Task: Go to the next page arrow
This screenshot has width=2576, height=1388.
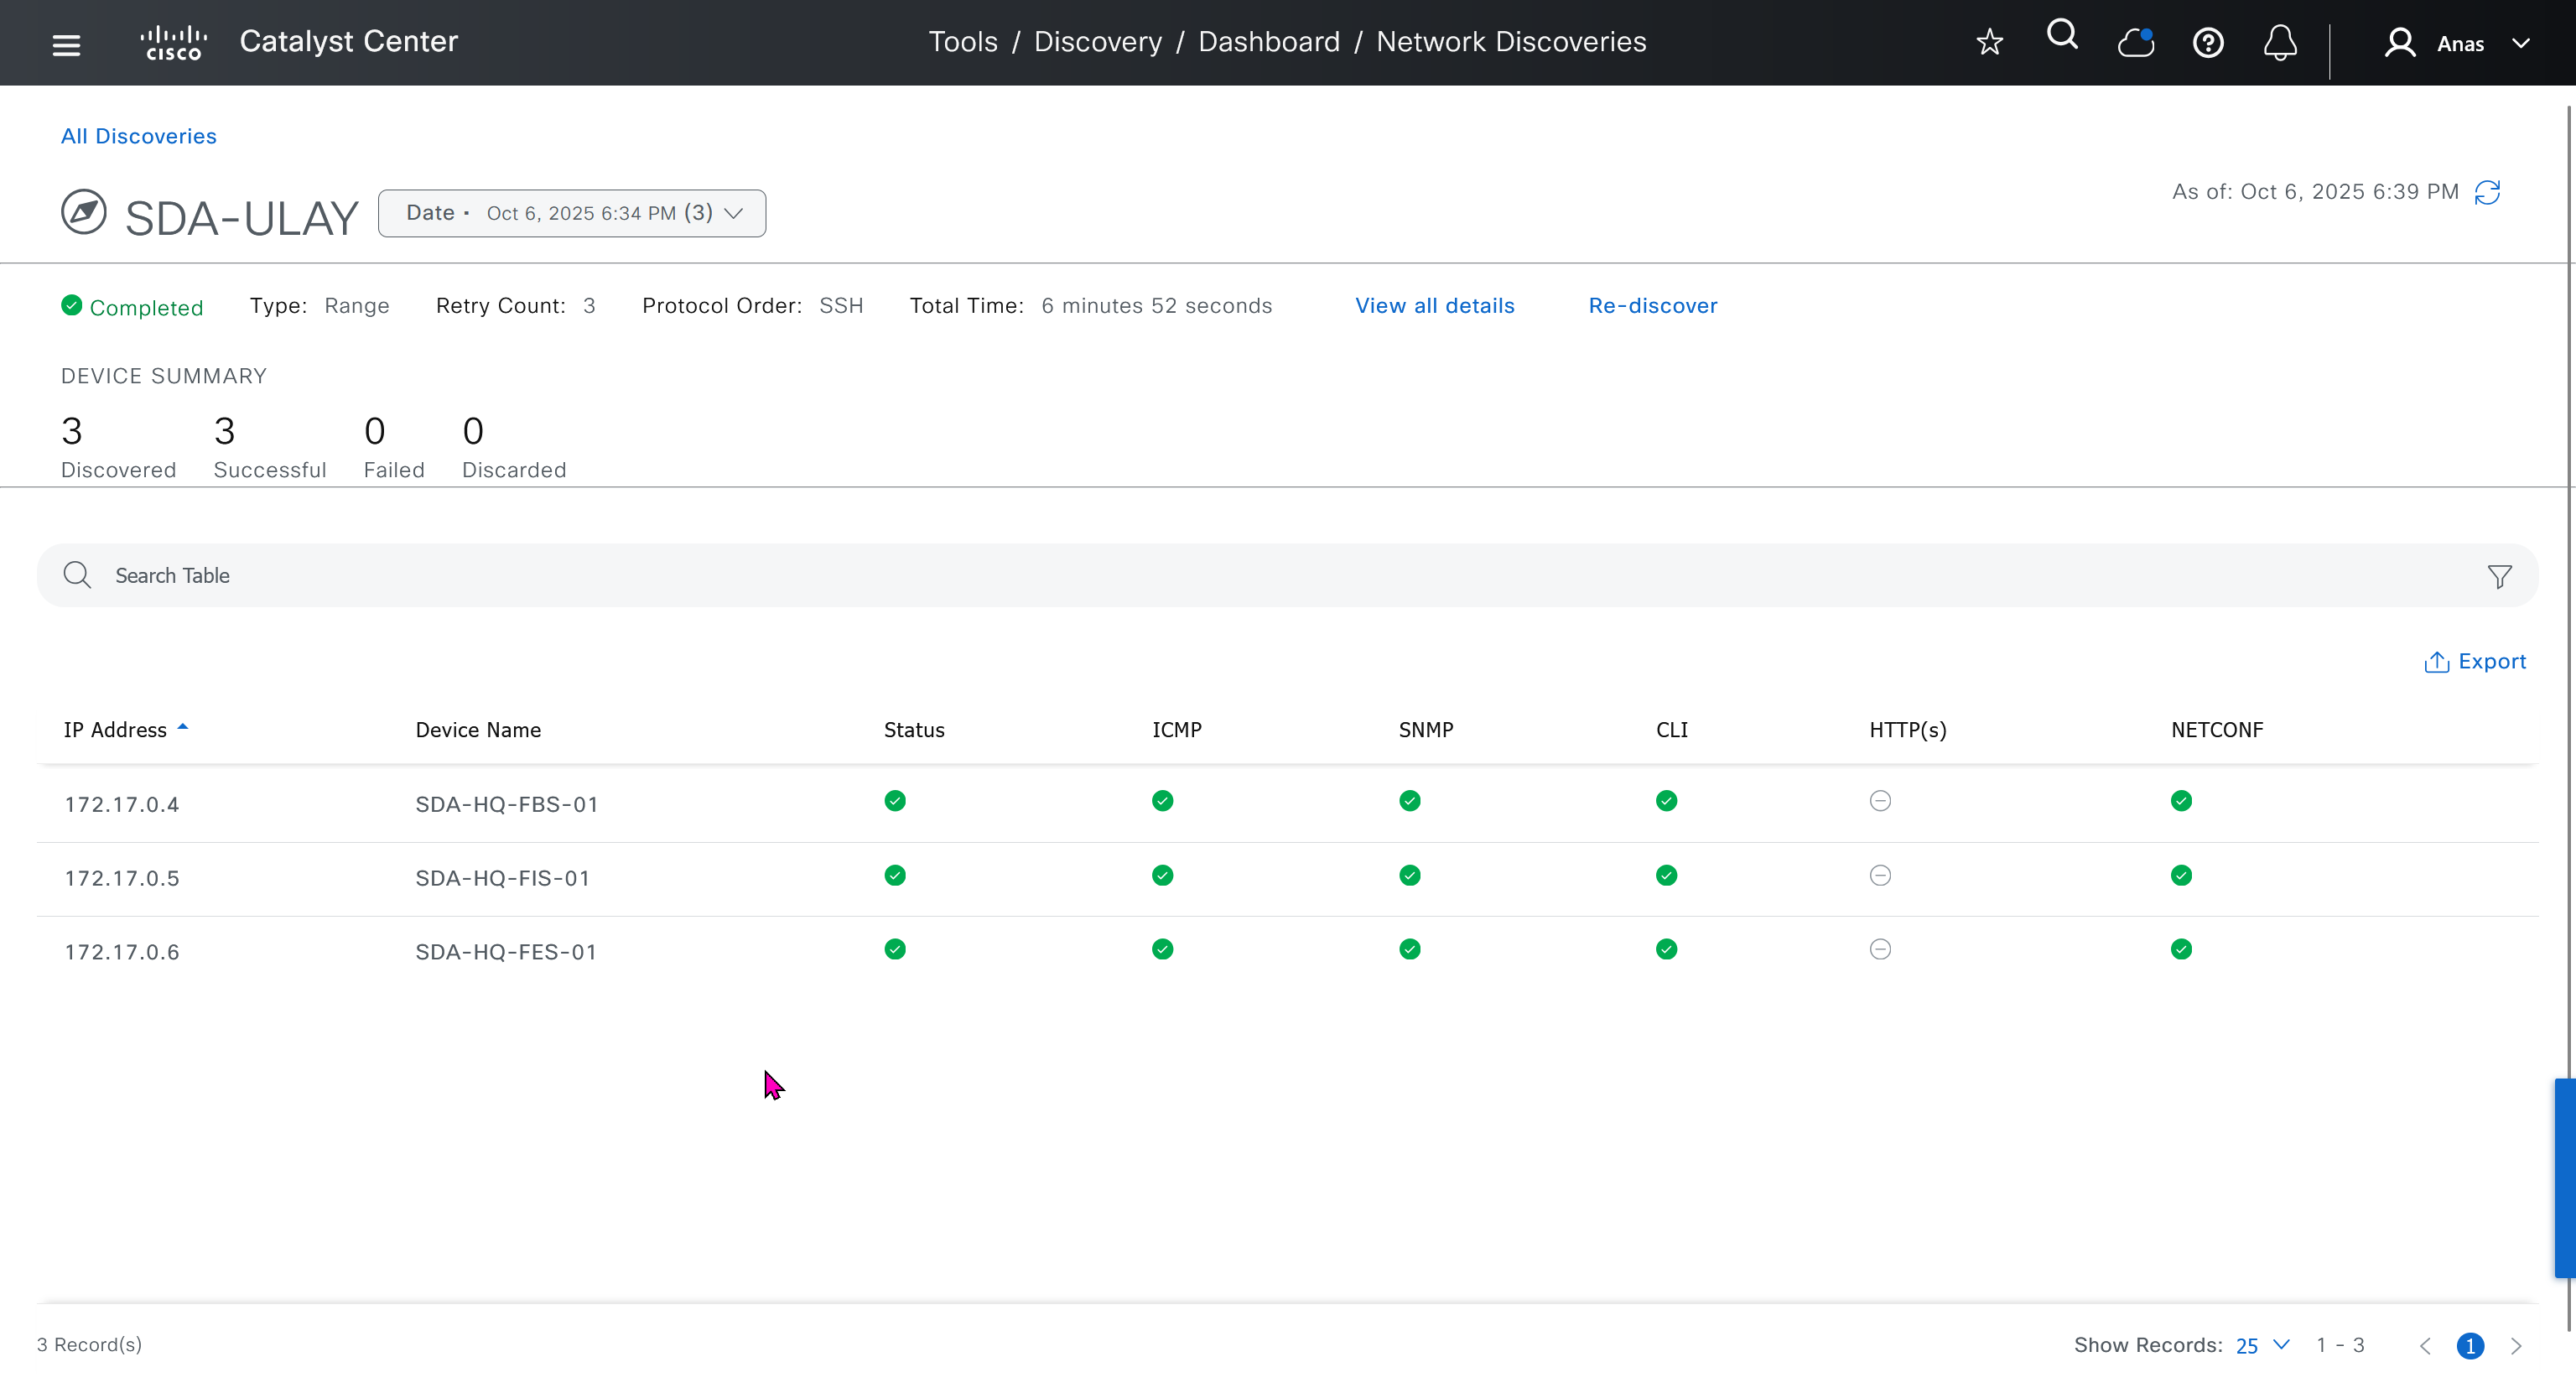Action: [2516, 1346]
